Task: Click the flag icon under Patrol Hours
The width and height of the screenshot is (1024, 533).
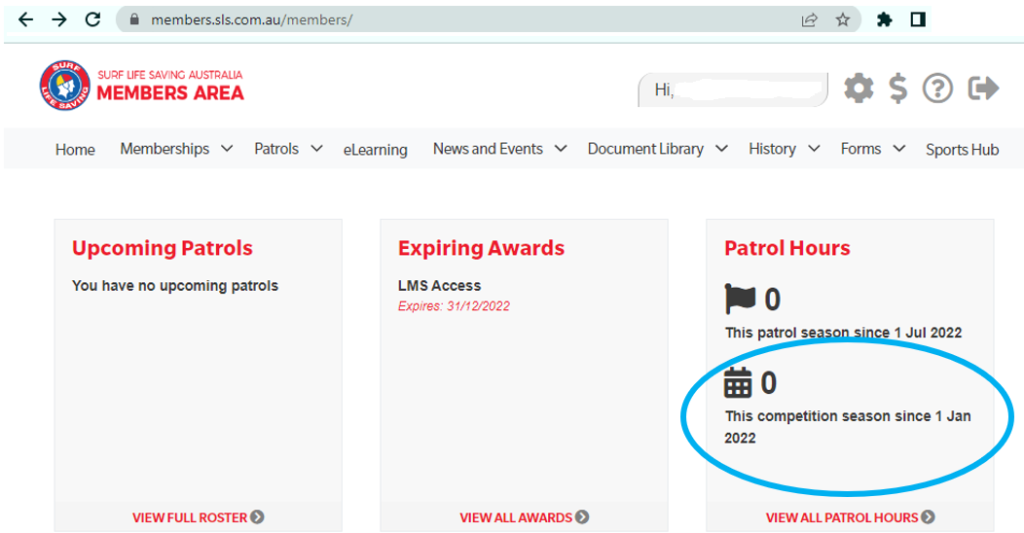Action: click(x=739, y=299)
